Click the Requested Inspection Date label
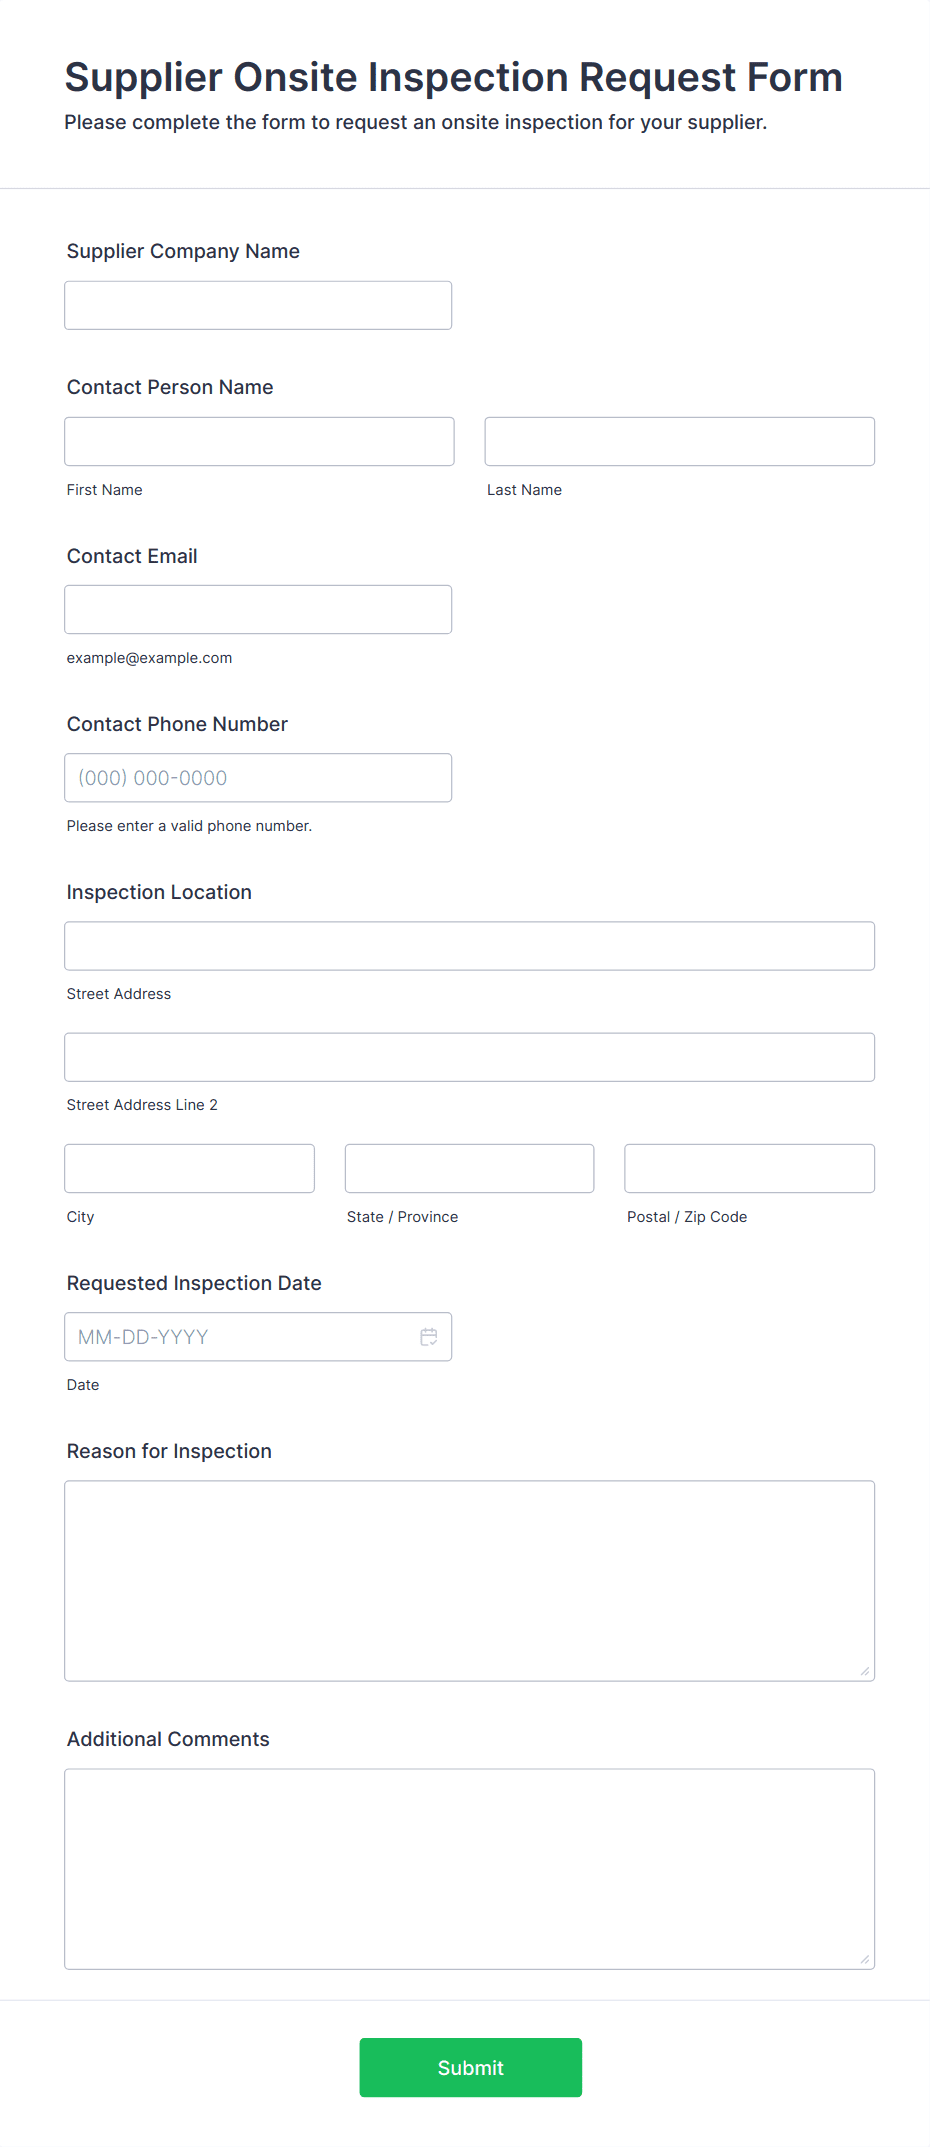Viewport: 930px width, 2147px height. click(x=194, y=1283)
